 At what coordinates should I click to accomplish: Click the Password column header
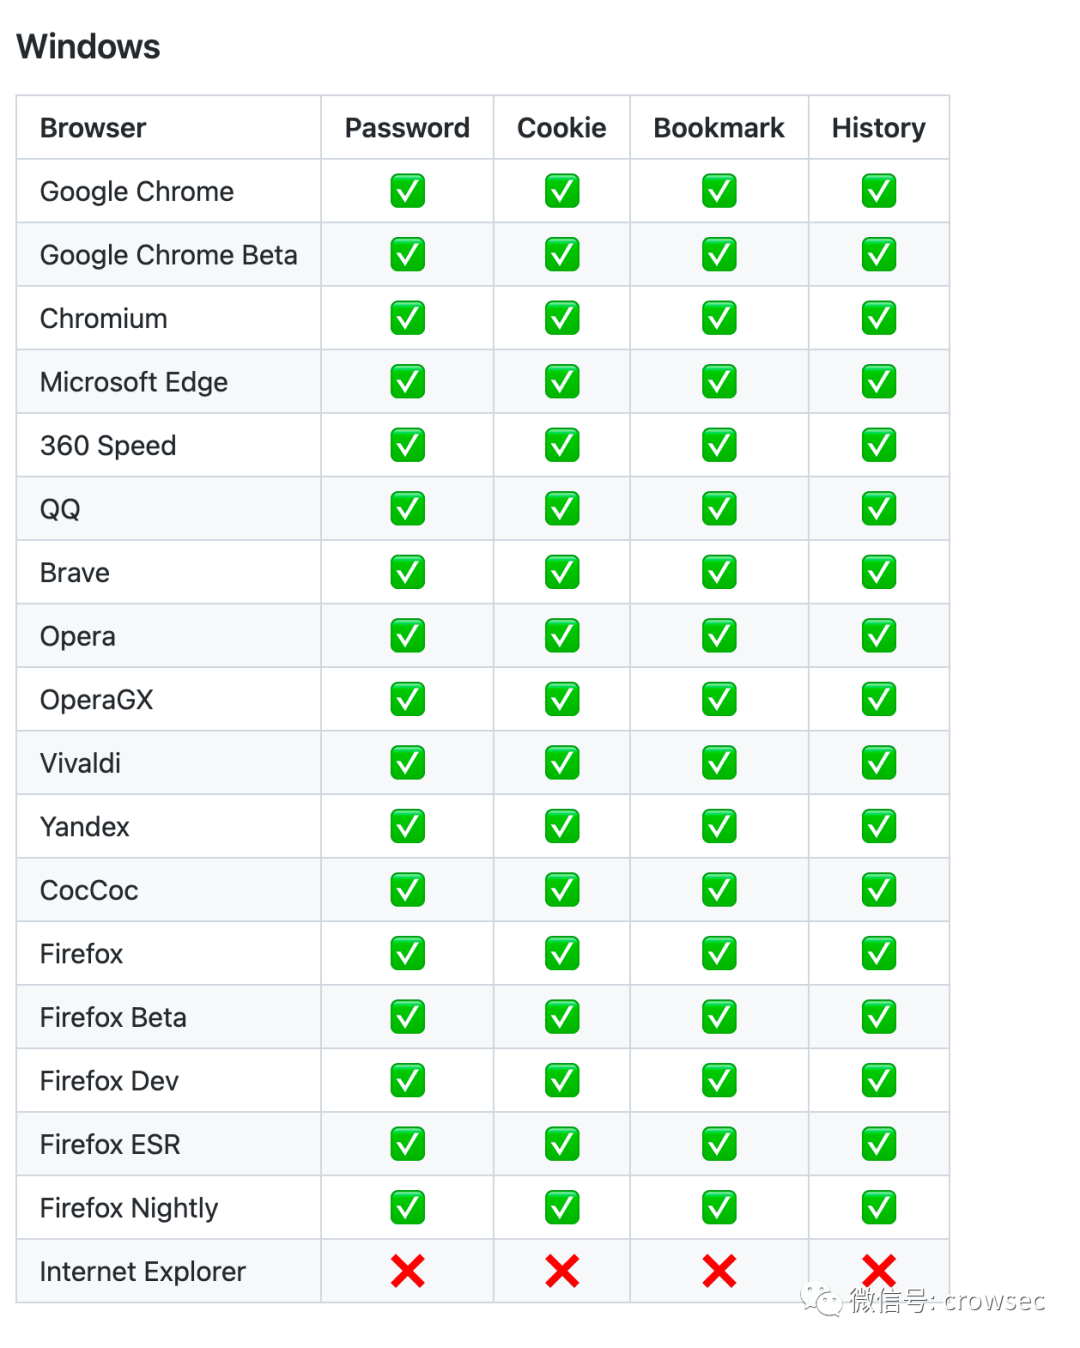[x=407, y=128]
